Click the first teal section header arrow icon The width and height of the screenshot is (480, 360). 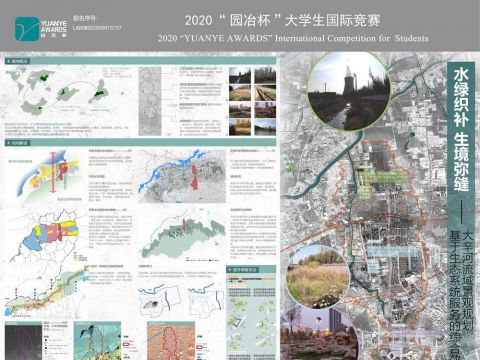[x=8, y=61]
